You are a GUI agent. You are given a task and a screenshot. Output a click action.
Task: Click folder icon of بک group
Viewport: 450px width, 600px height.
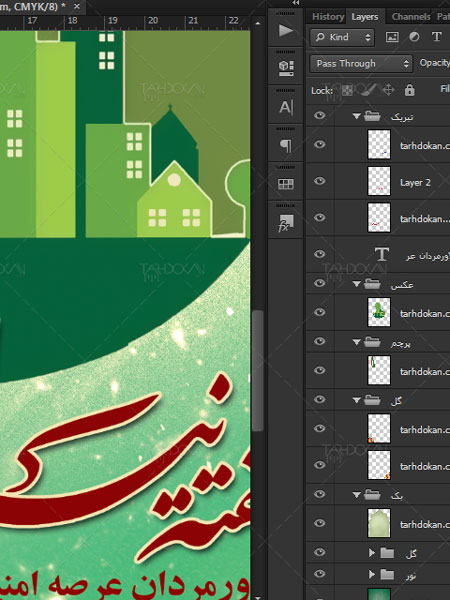[x=372, y=495]
